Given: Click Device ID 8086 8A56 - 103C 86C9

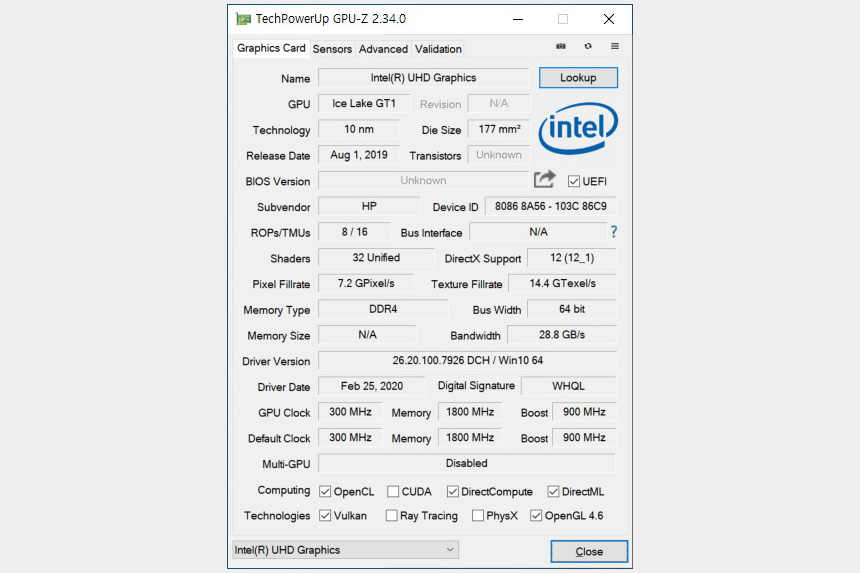Looking at the screenshot, I should point(551,207).
